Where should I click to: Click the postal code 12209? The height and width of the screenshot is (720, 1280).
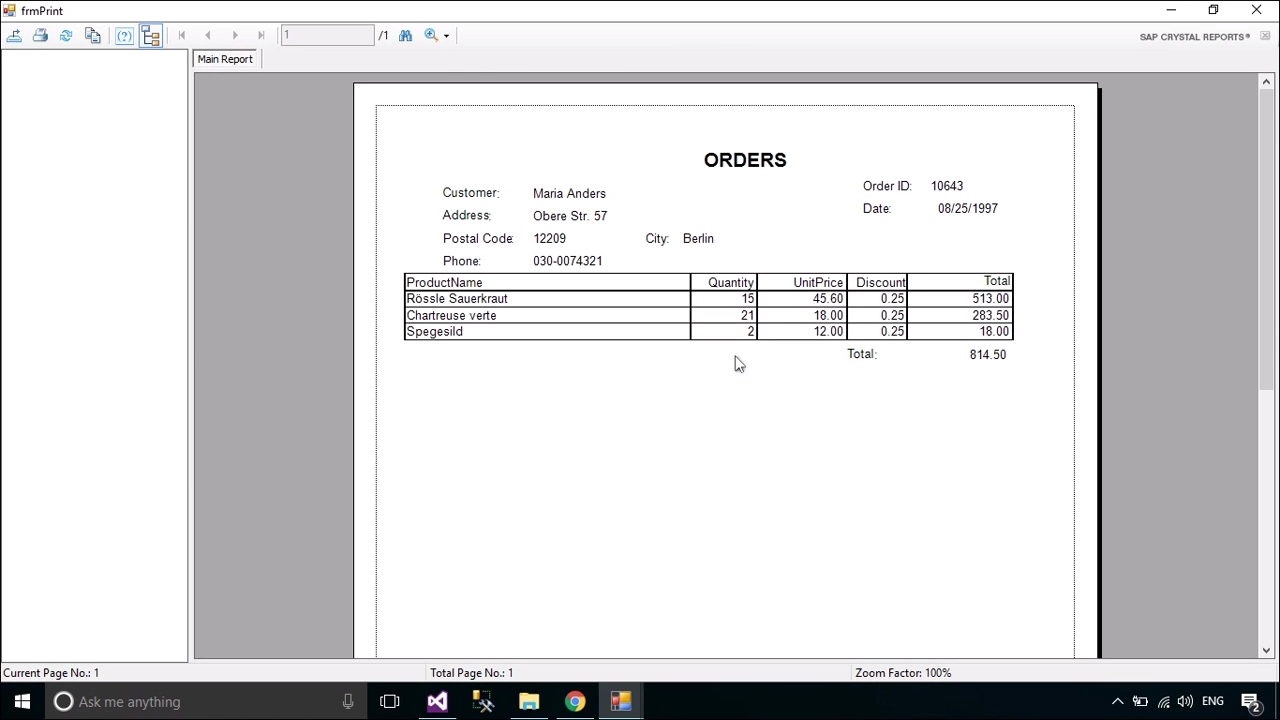(549, 239)
